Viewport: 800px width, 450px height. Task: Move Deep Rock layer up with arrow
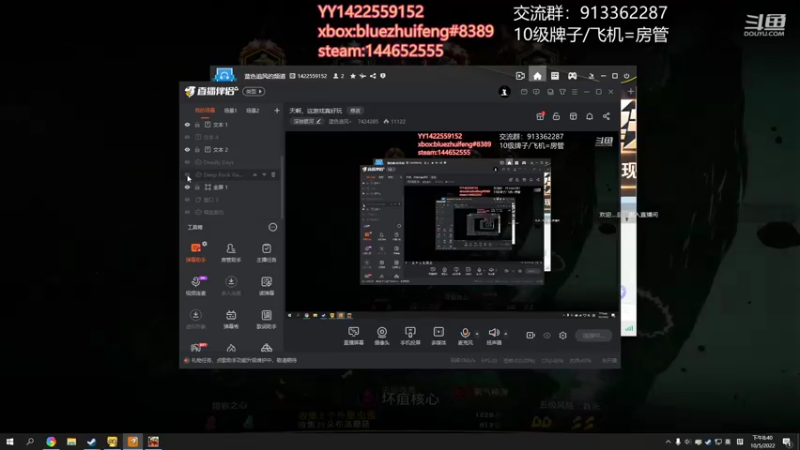tap(255, 174)
